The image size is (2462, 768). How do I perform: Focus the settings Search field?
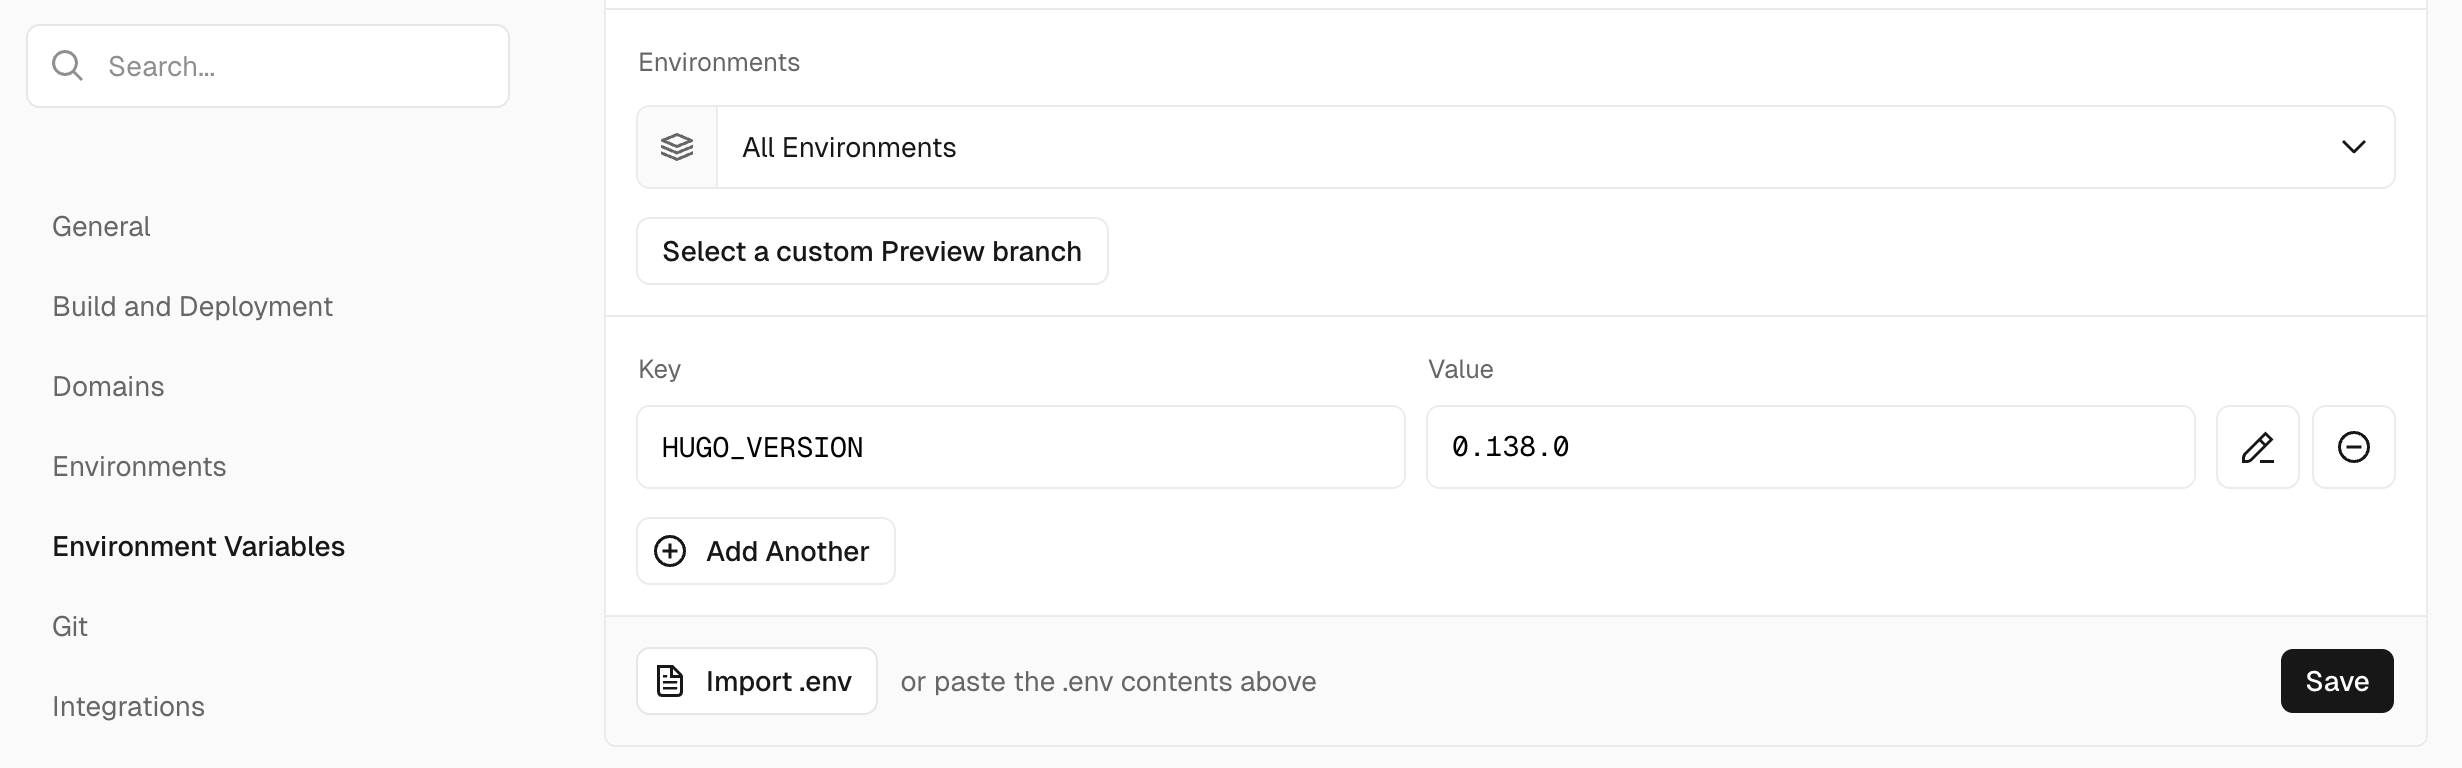click(268, 66)
